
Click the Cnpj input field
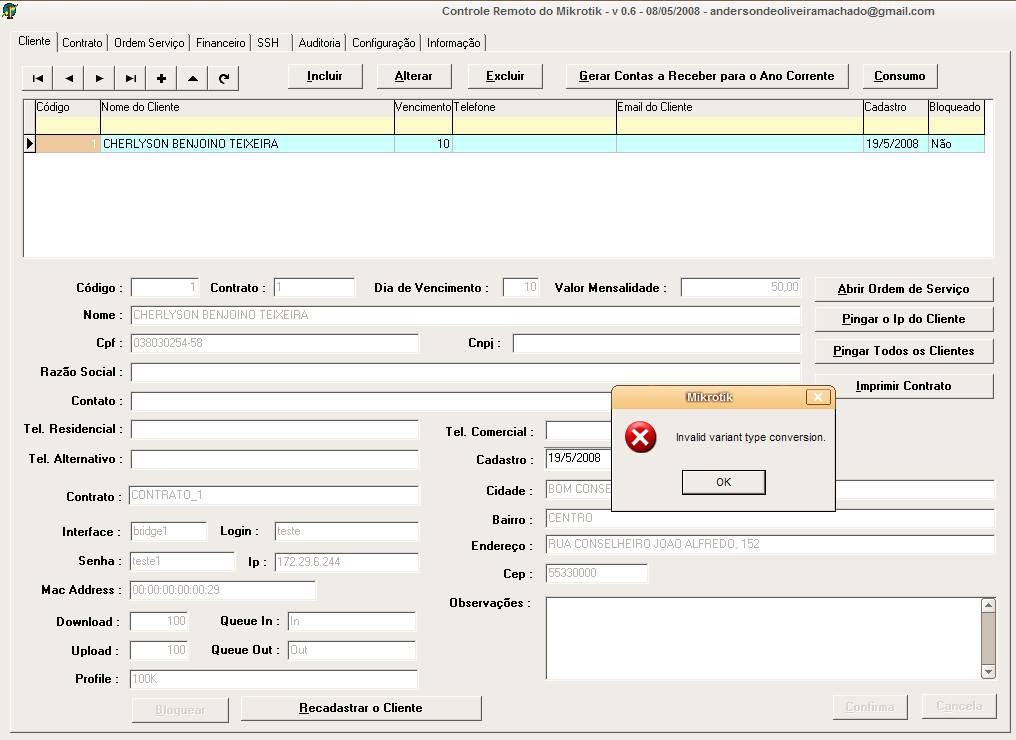coord(656,343)
